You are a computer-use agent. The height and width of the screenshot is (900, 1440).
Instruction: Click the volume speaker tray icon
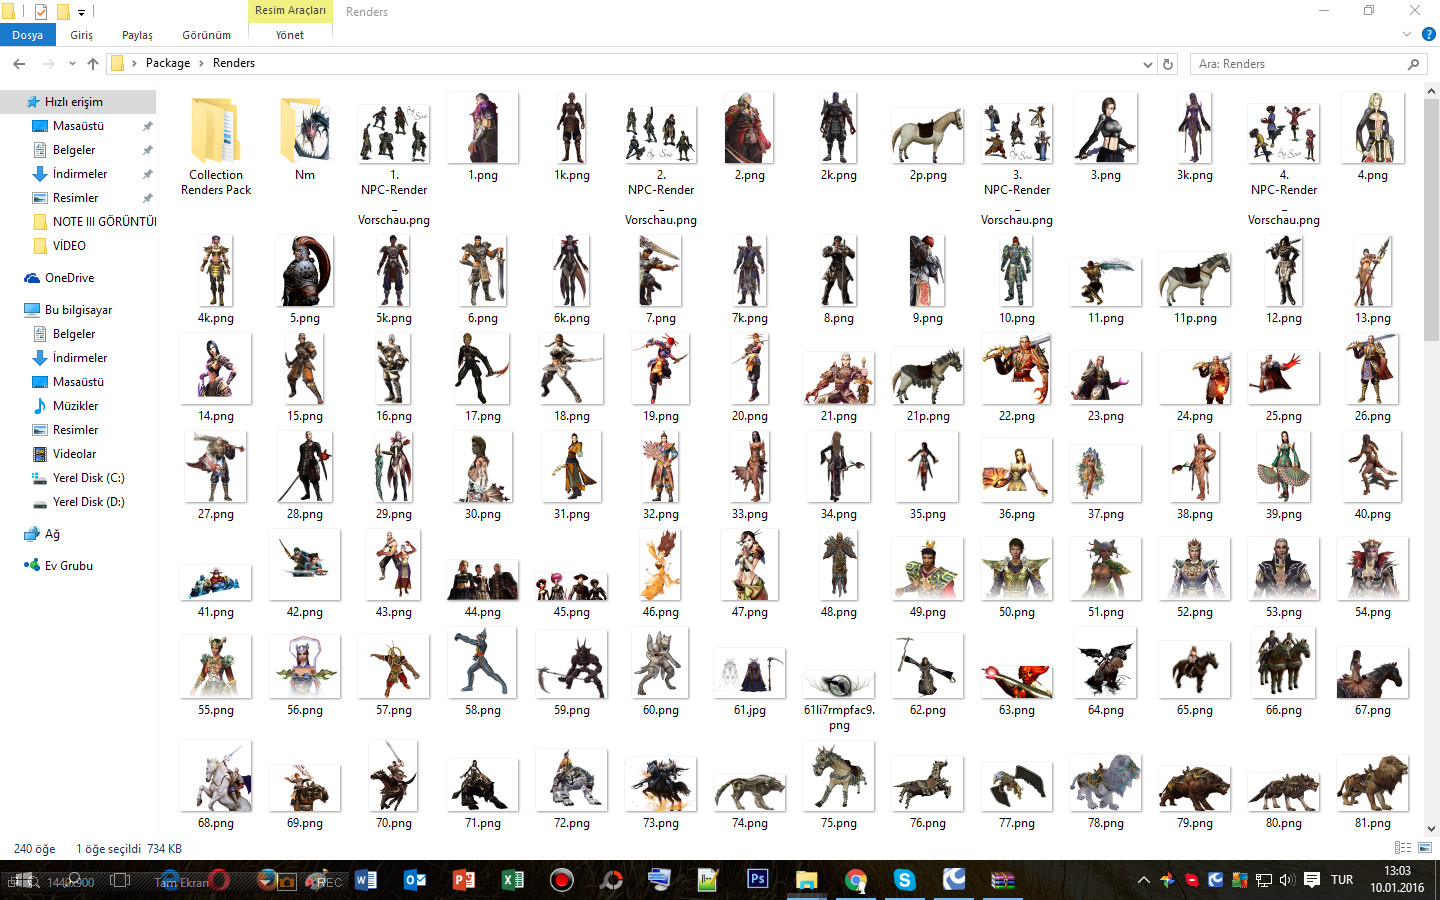pos(1287,880)
